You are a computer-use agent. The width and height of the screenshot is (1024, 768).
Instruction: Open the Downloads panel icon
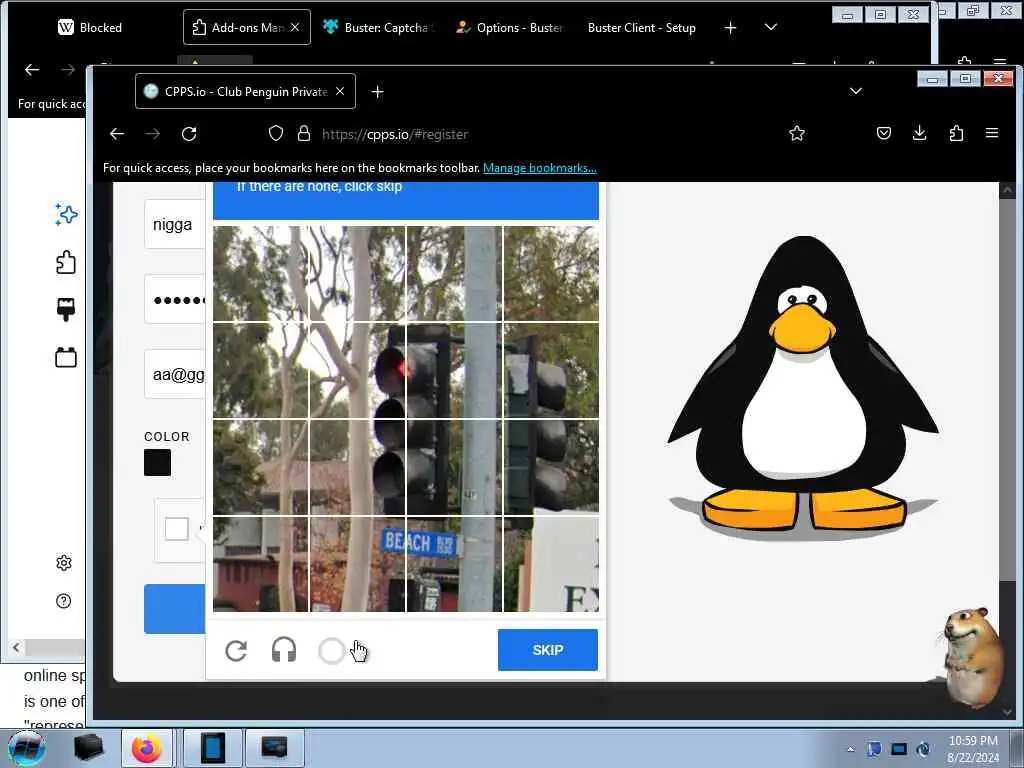tap(920, 134)
